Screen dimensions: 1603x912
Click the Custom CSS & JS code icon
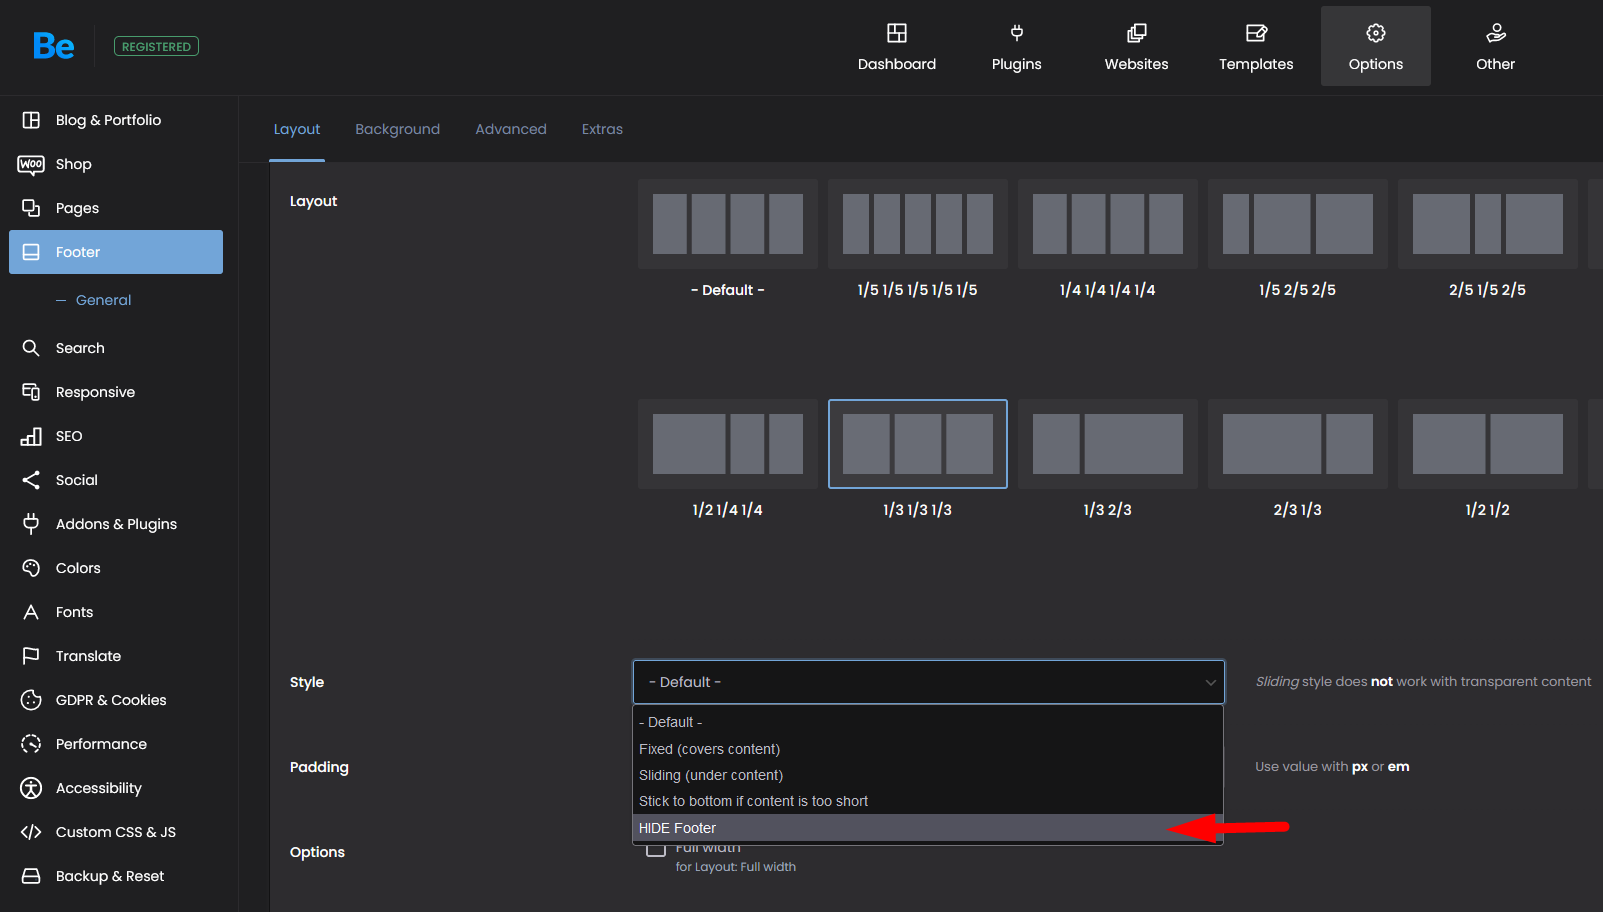click(x=31, y=832)
